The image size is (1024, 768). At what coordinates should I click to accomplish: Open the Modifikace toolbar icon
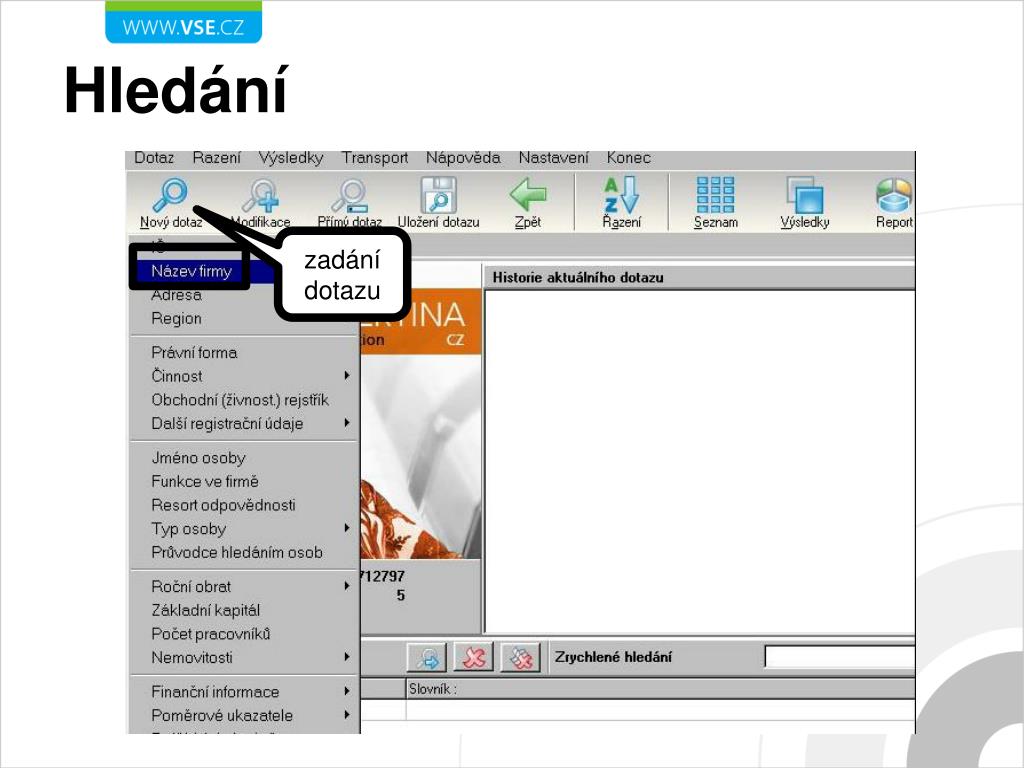click(261, 195)
